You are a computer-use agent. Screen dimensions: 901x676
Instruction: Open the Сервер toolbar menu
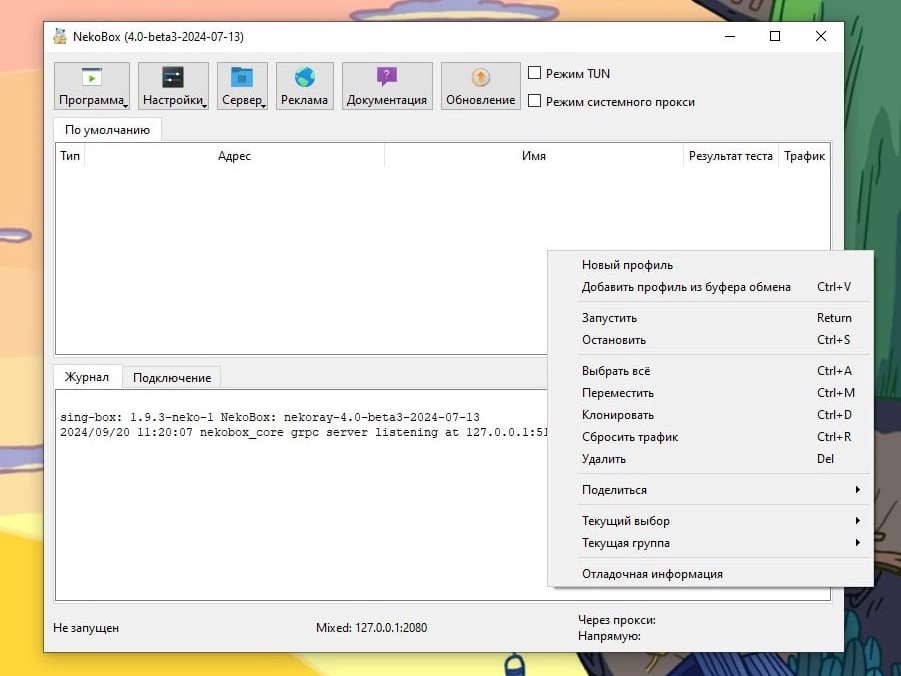click(242, 86)
